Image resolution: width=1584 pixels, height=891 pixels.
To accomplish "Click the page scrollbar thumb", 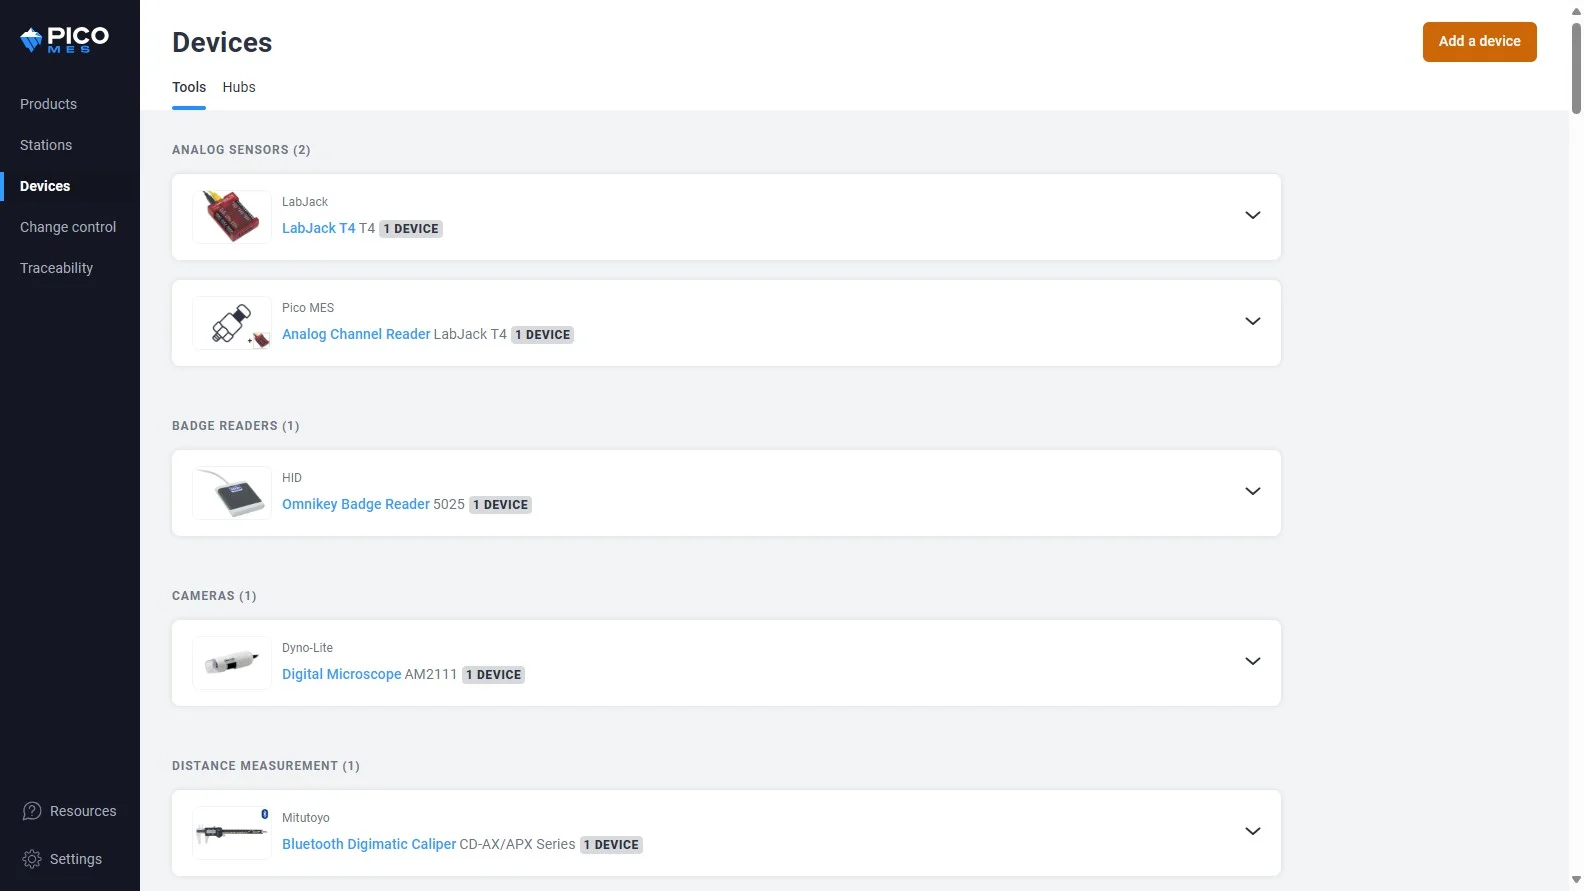I will pyautogui.click(x=1576, y=67).
